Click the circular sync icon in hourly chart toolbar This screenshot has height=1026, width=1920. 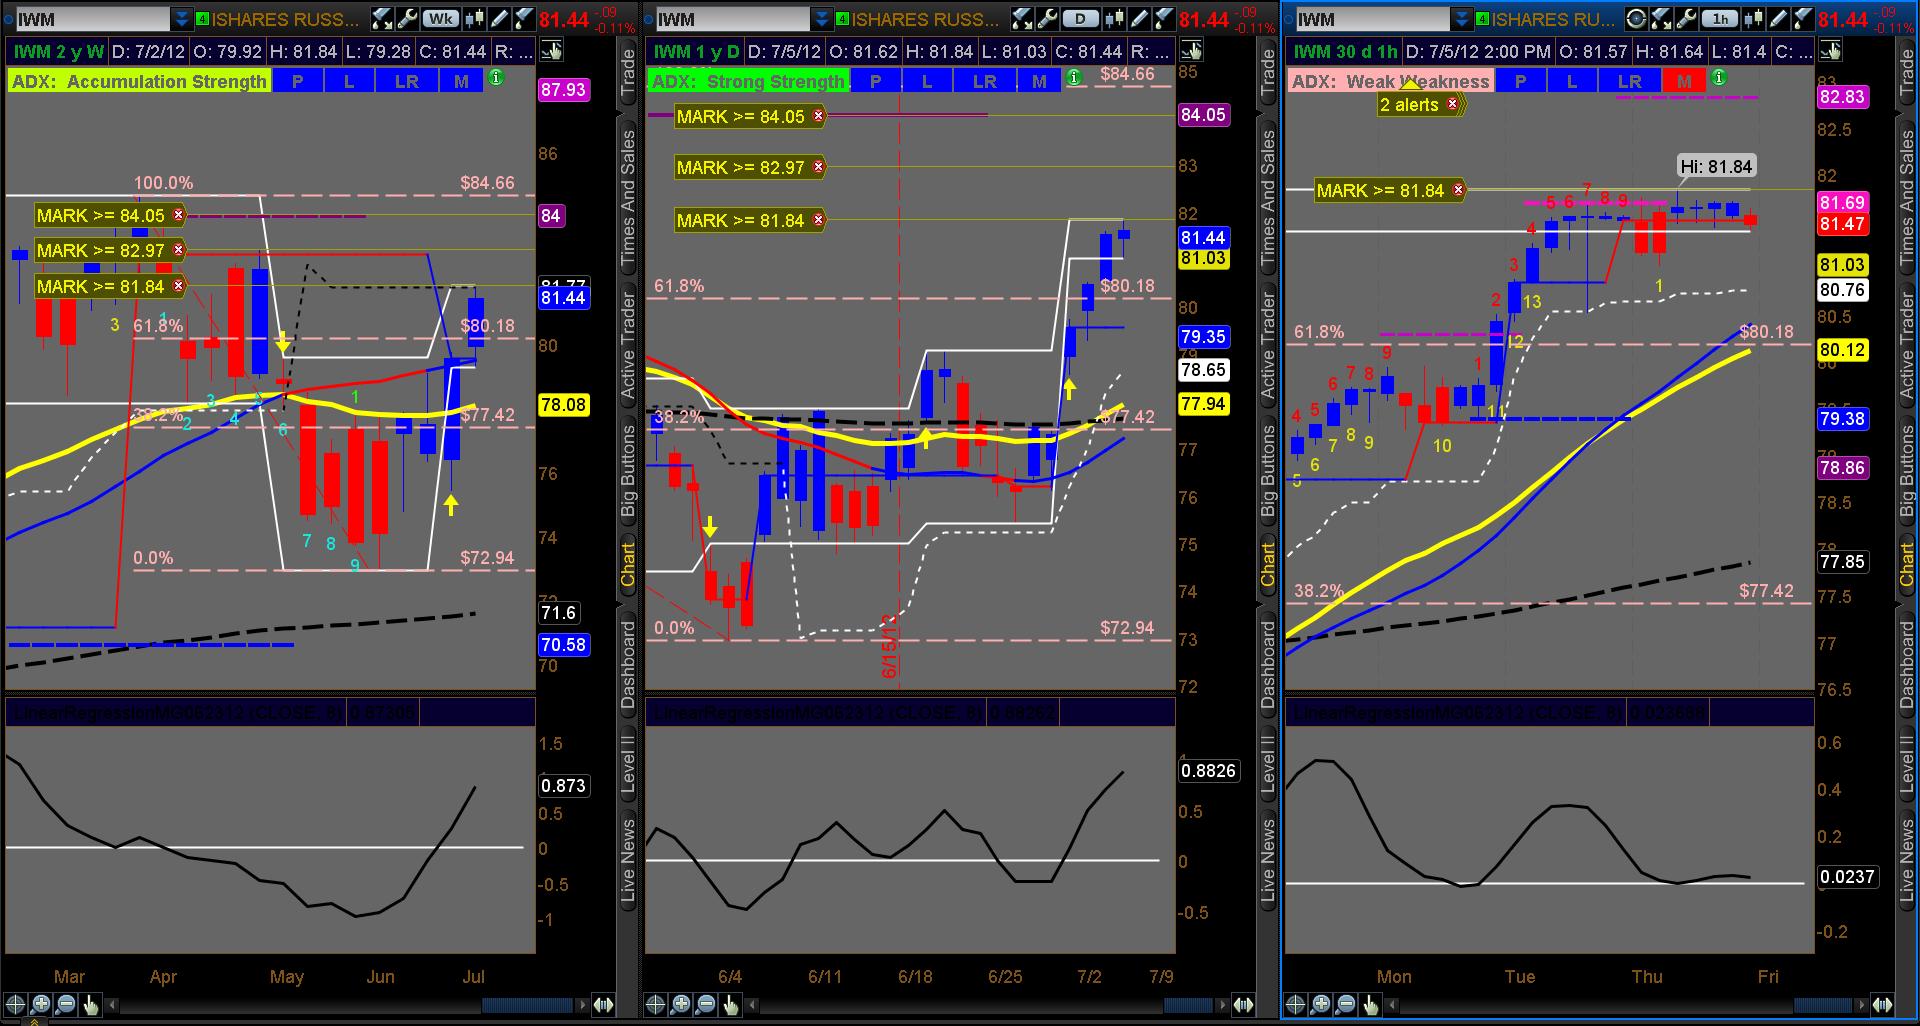tap(1636, 19)
